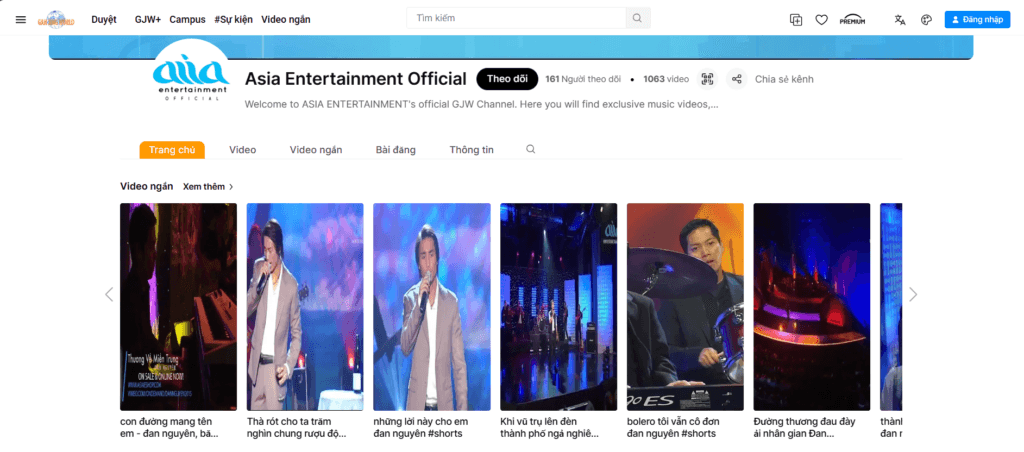Click the Video ngắn section heading
Screen dimensions: 1024x452
click(147, 186)
